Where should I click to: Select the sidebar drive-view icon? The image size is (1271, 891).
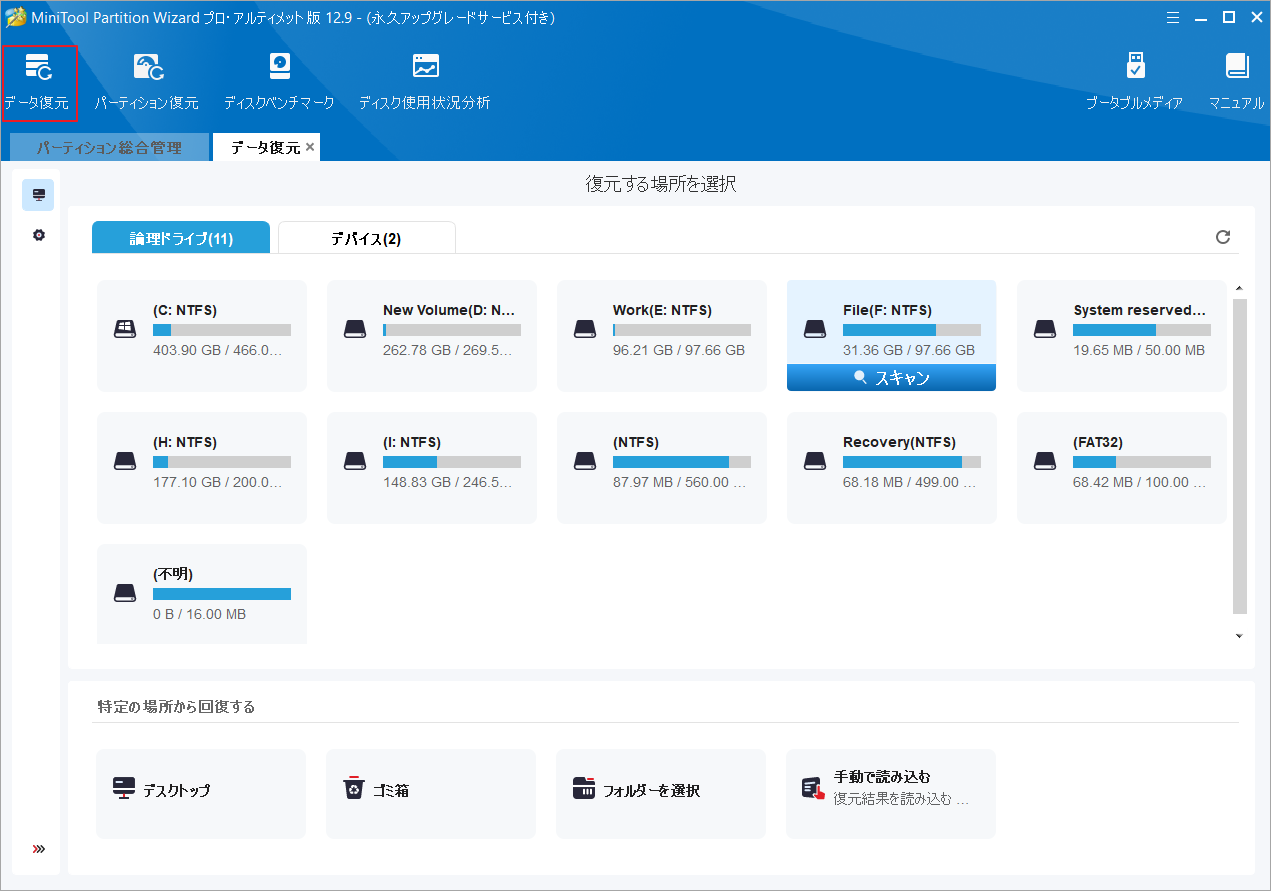point(39,195)
